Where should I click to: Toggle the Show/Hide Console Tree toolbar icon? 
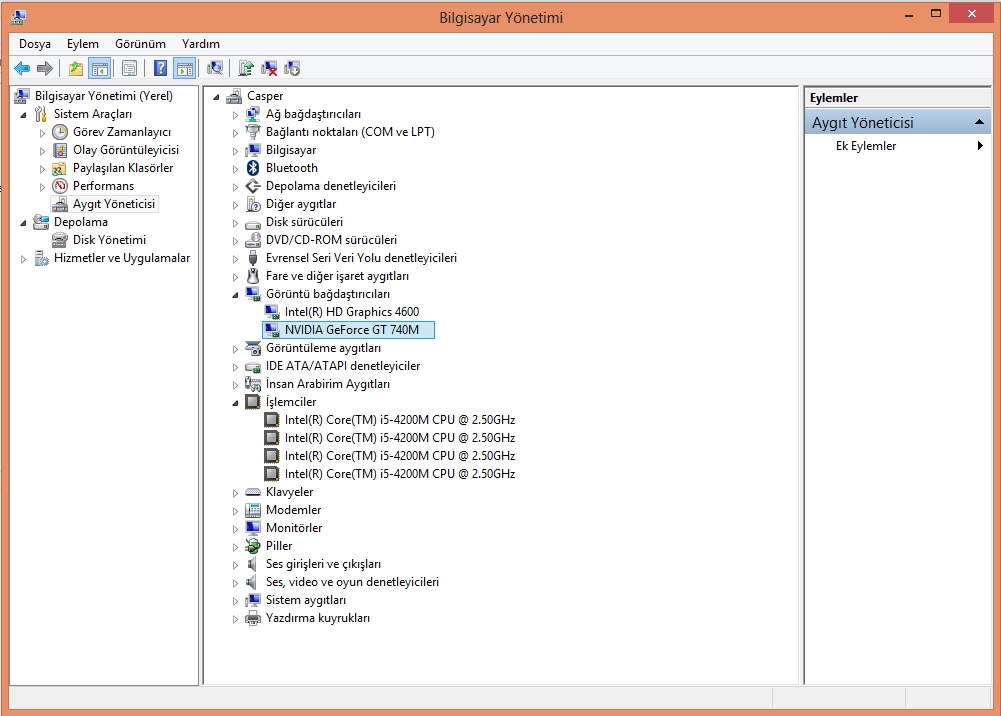(100, 68)
